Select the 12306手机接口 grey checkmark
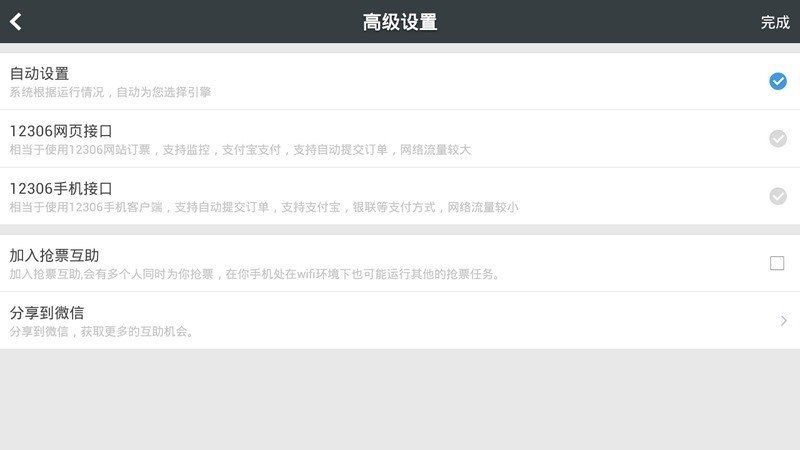Image resolution: width=800 pixels, height=450 pixels. pyautogui.click(x=778, y=196)
